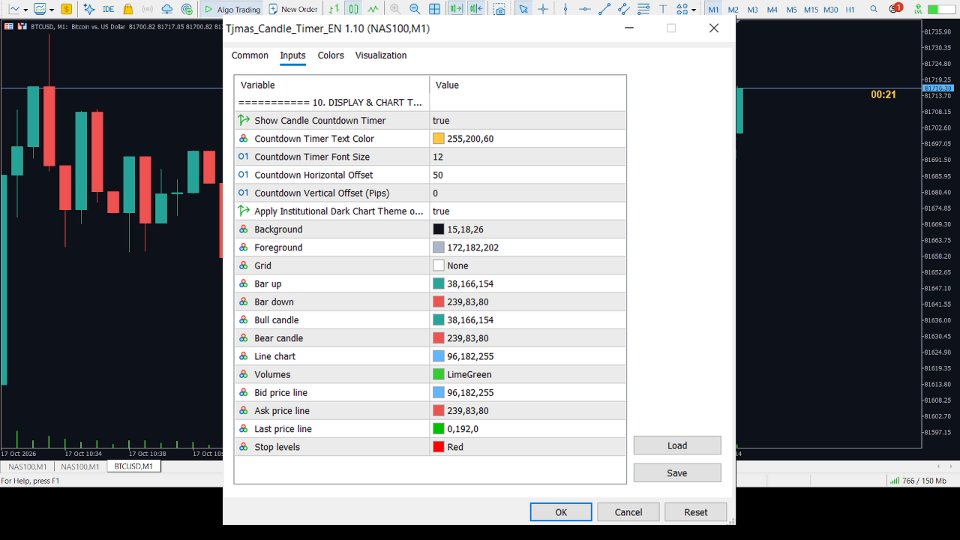Edit Countdown Vertical Offset value 0
The image size is (960, 540).
click(528, 193)
